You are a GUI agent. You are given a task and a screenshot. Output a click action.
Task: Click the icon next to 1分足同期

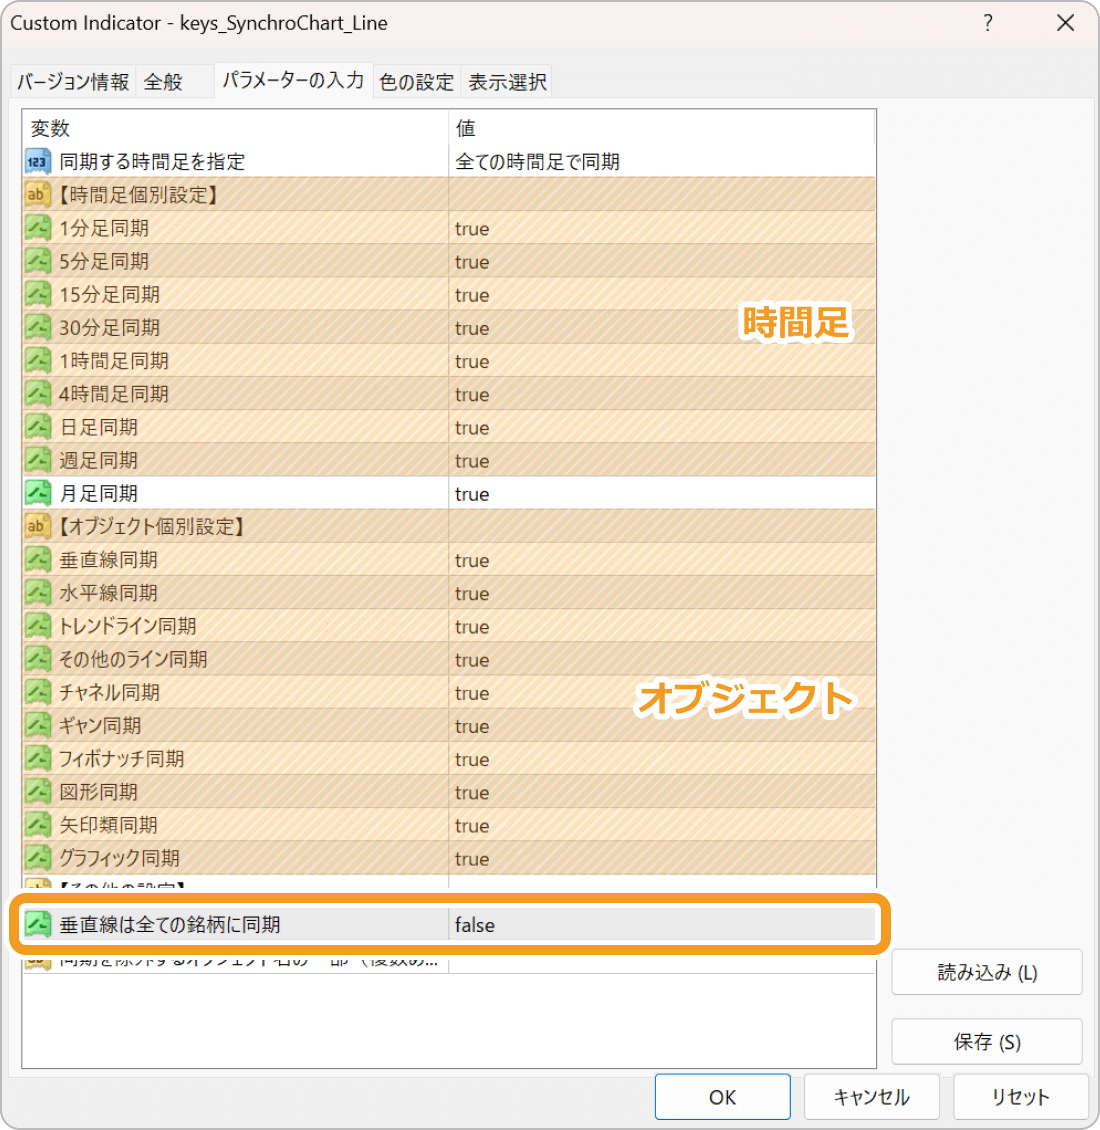[x=37, y=228]
